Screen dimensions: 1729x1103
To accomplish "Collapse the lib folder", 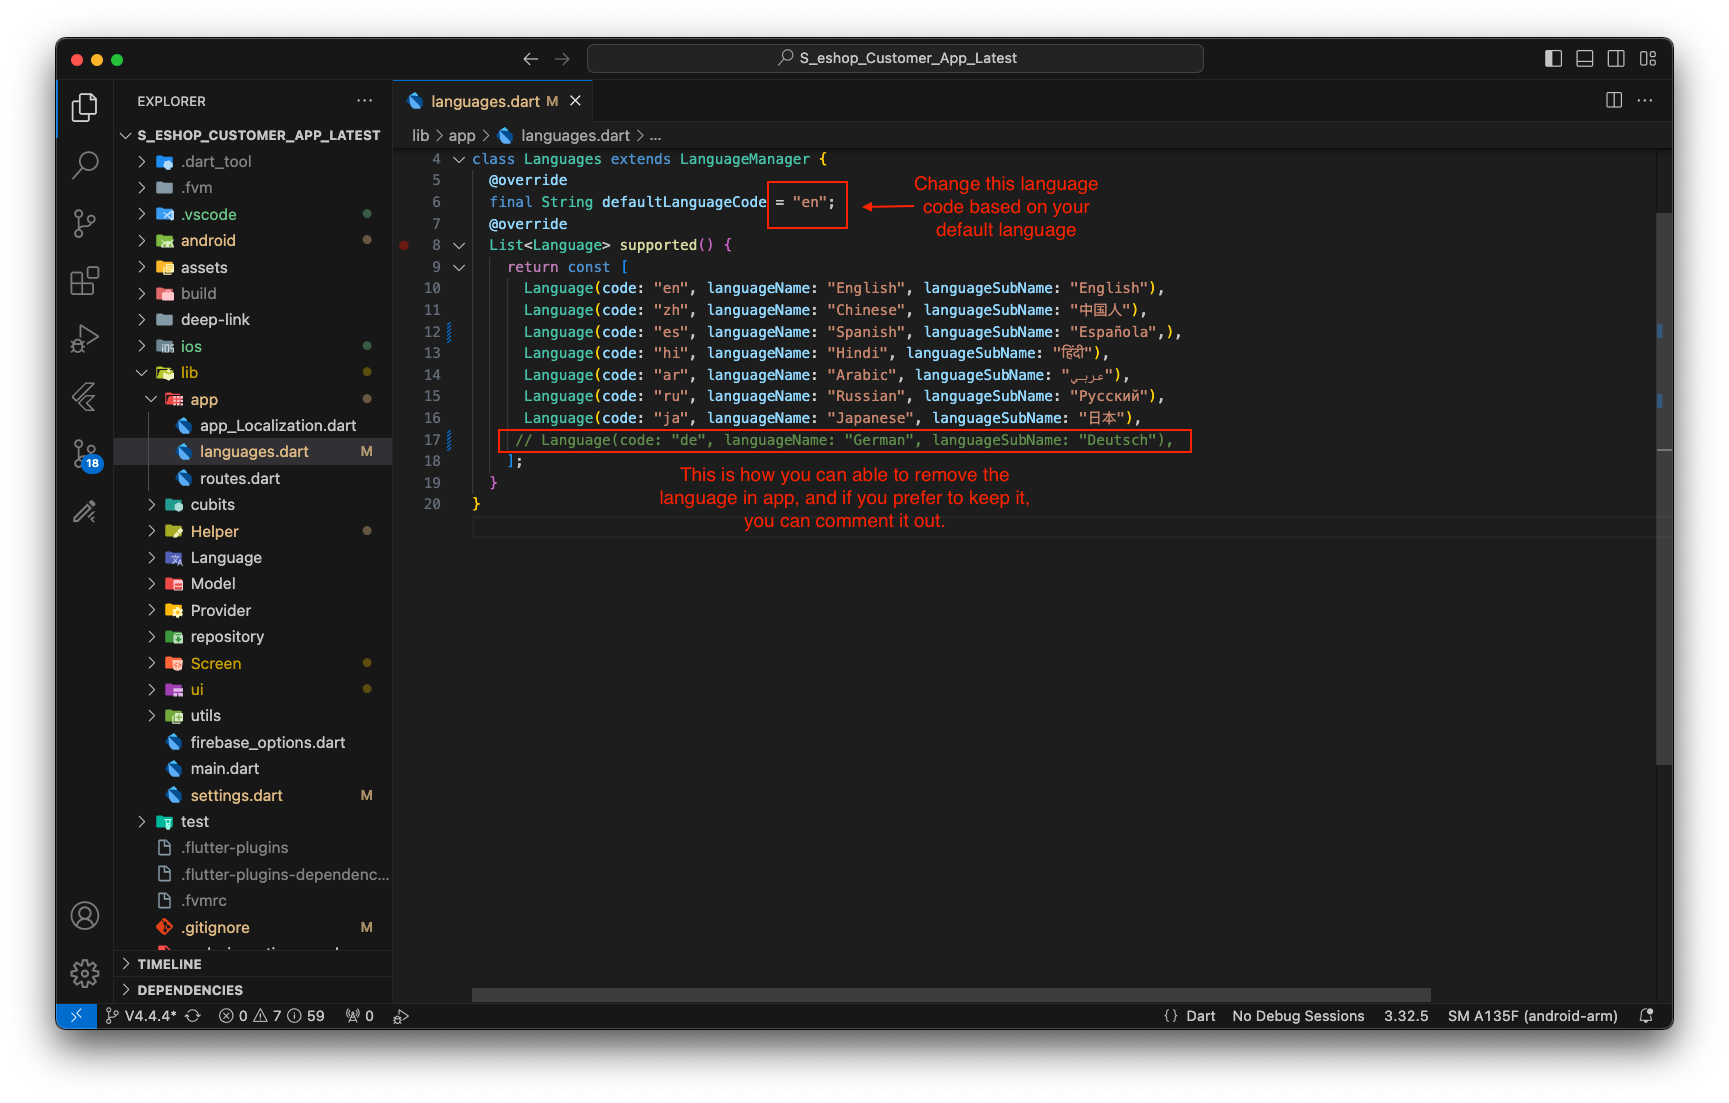I will [188, 373].
